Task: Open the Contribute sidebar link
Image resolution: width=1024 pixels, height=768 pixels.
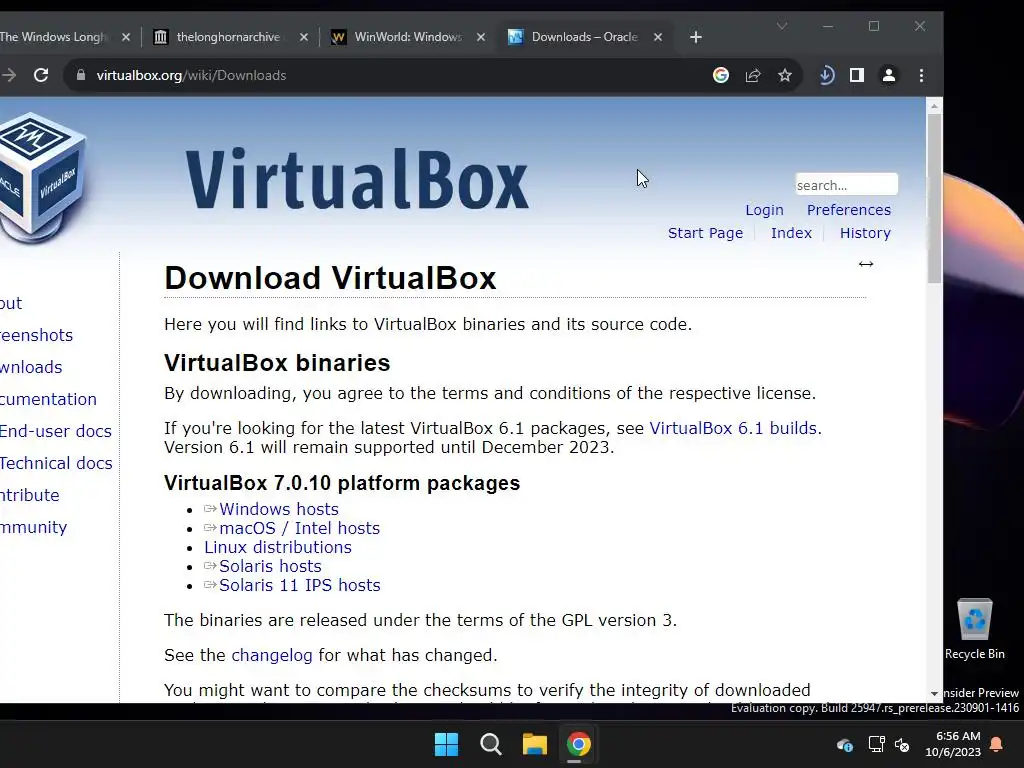Action: pyautogui.click(x=29, y=495)
